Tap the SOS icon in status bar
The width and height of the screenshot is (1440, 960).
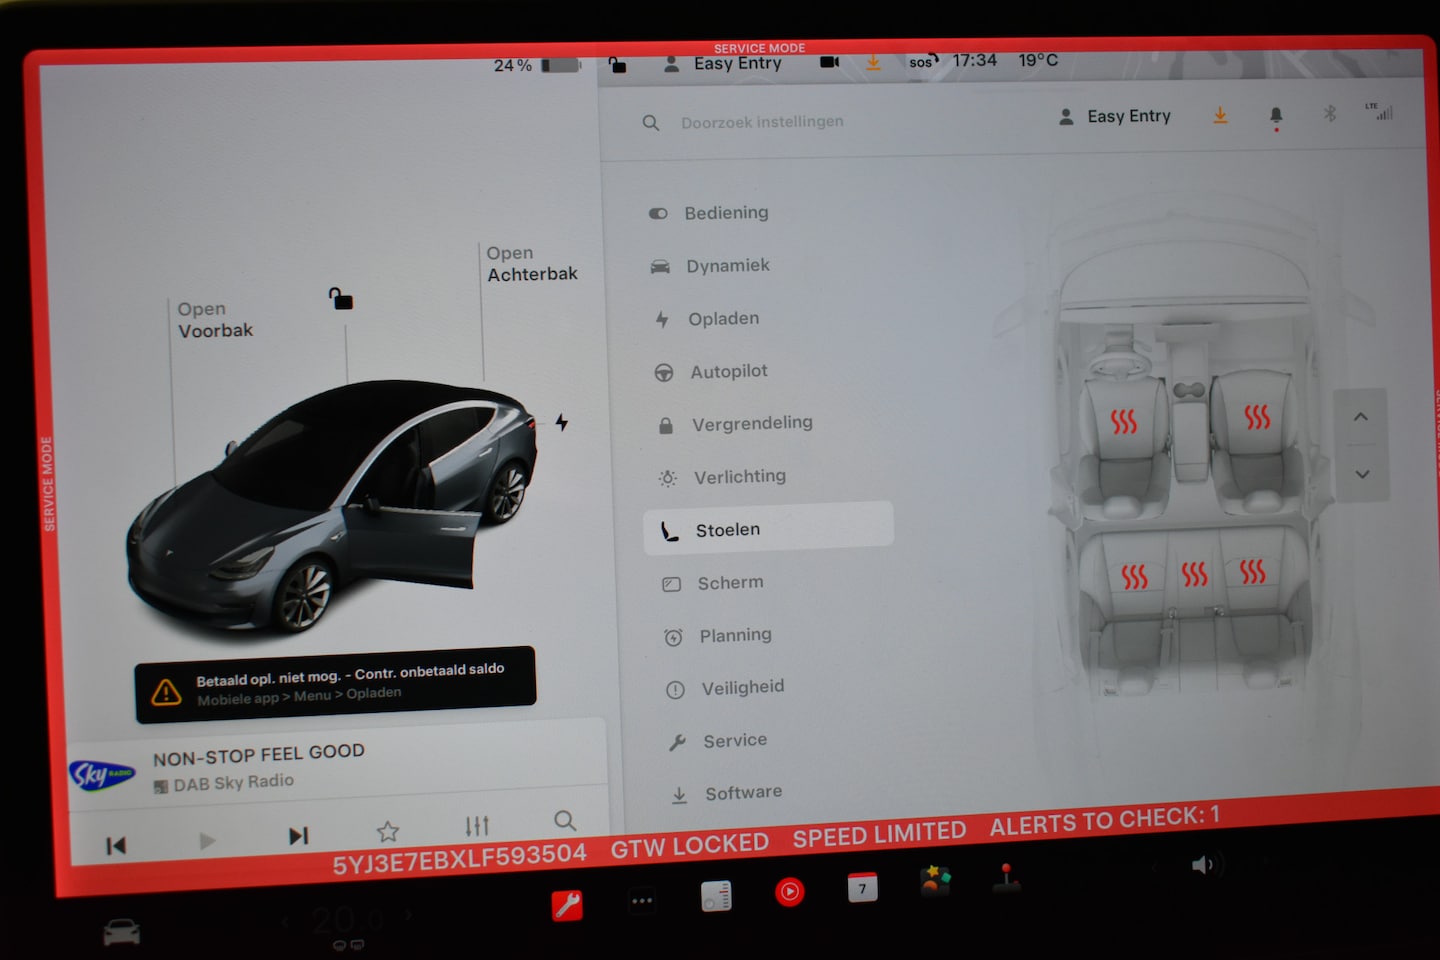(923, 61)
